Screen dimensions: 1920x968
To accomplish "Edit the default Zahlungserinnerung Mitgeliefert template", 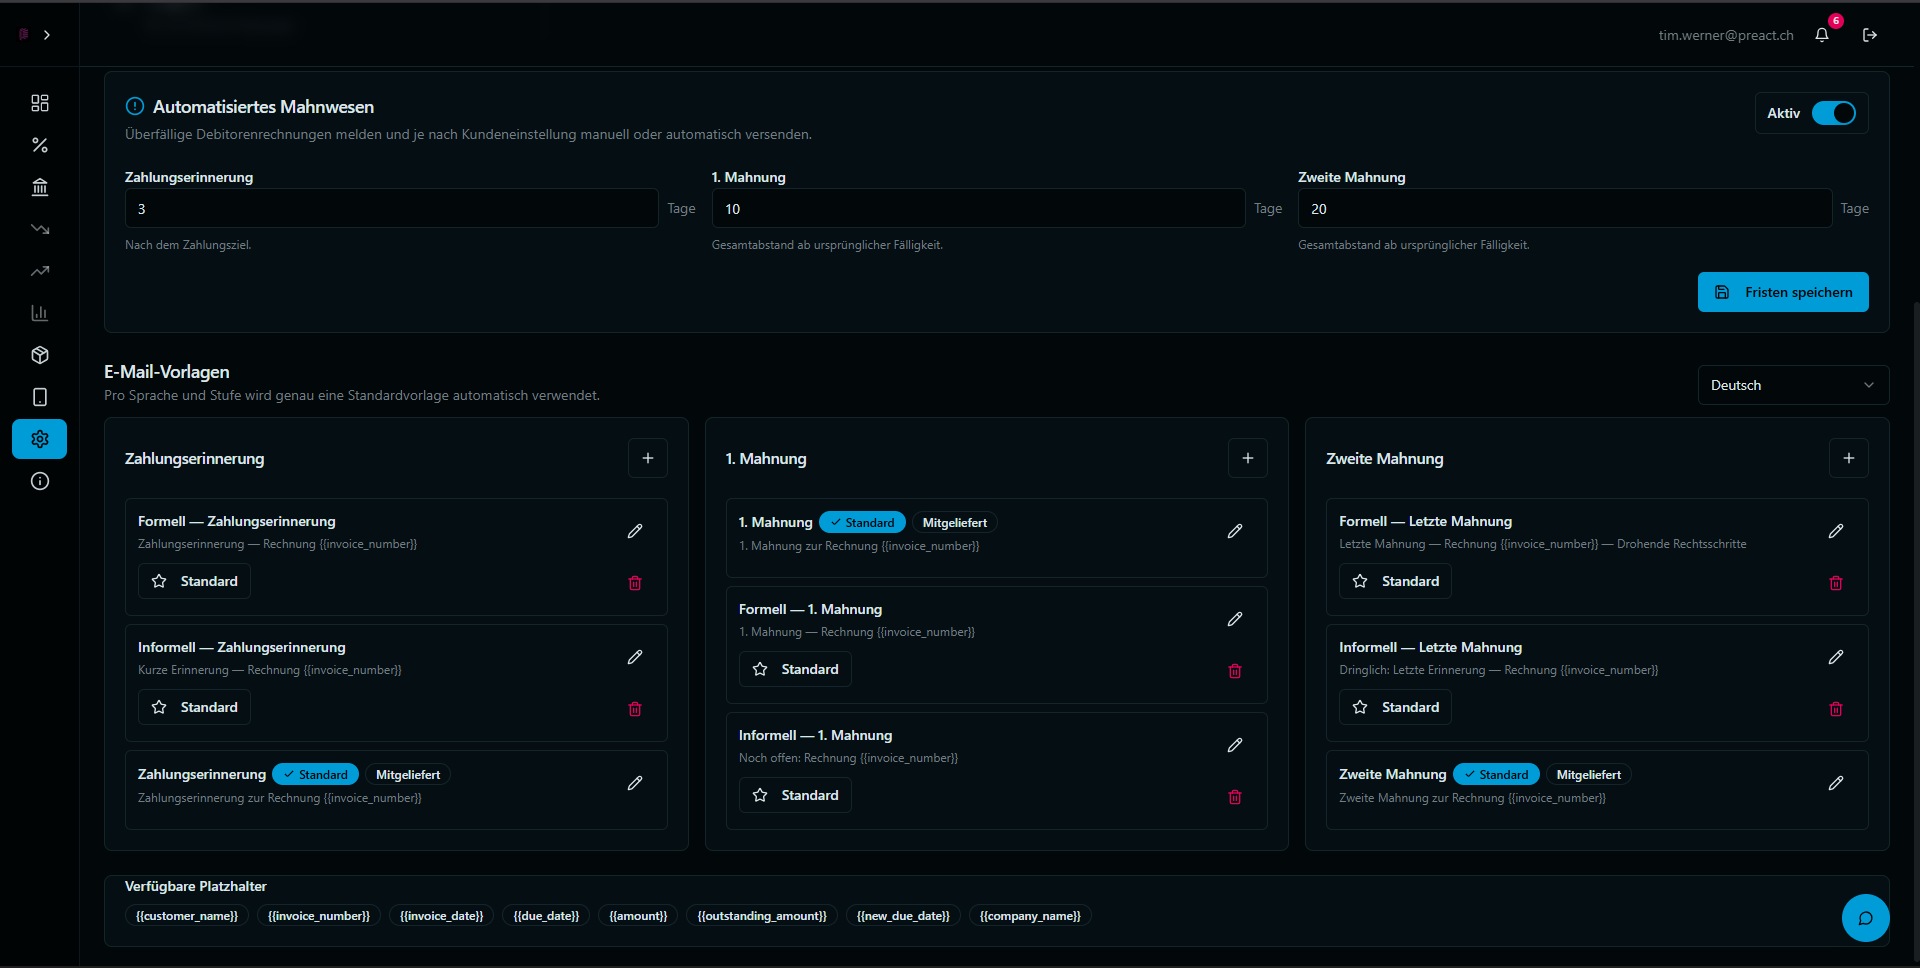I will [x=635, y=783].
